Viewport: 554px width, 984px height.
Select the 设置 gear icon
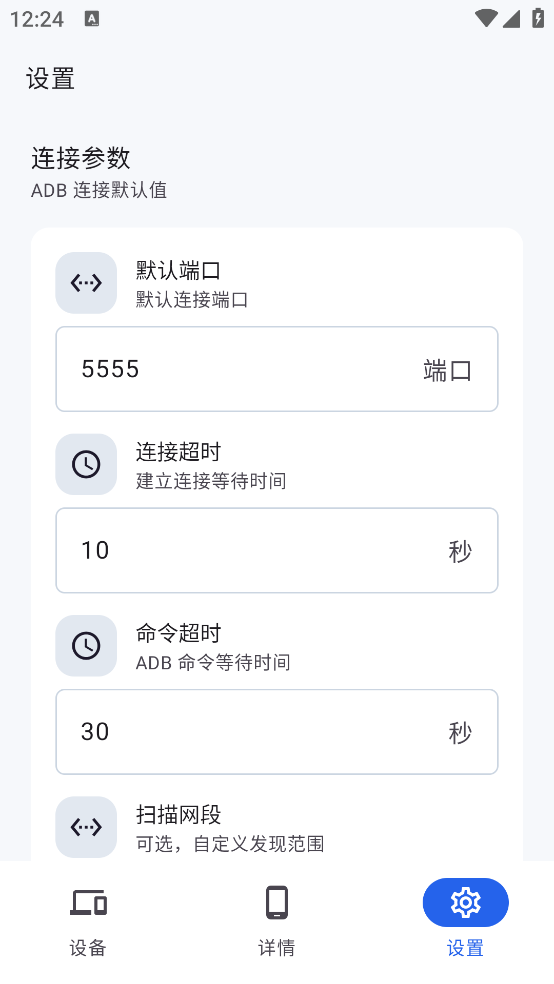(x=466, y=902)
